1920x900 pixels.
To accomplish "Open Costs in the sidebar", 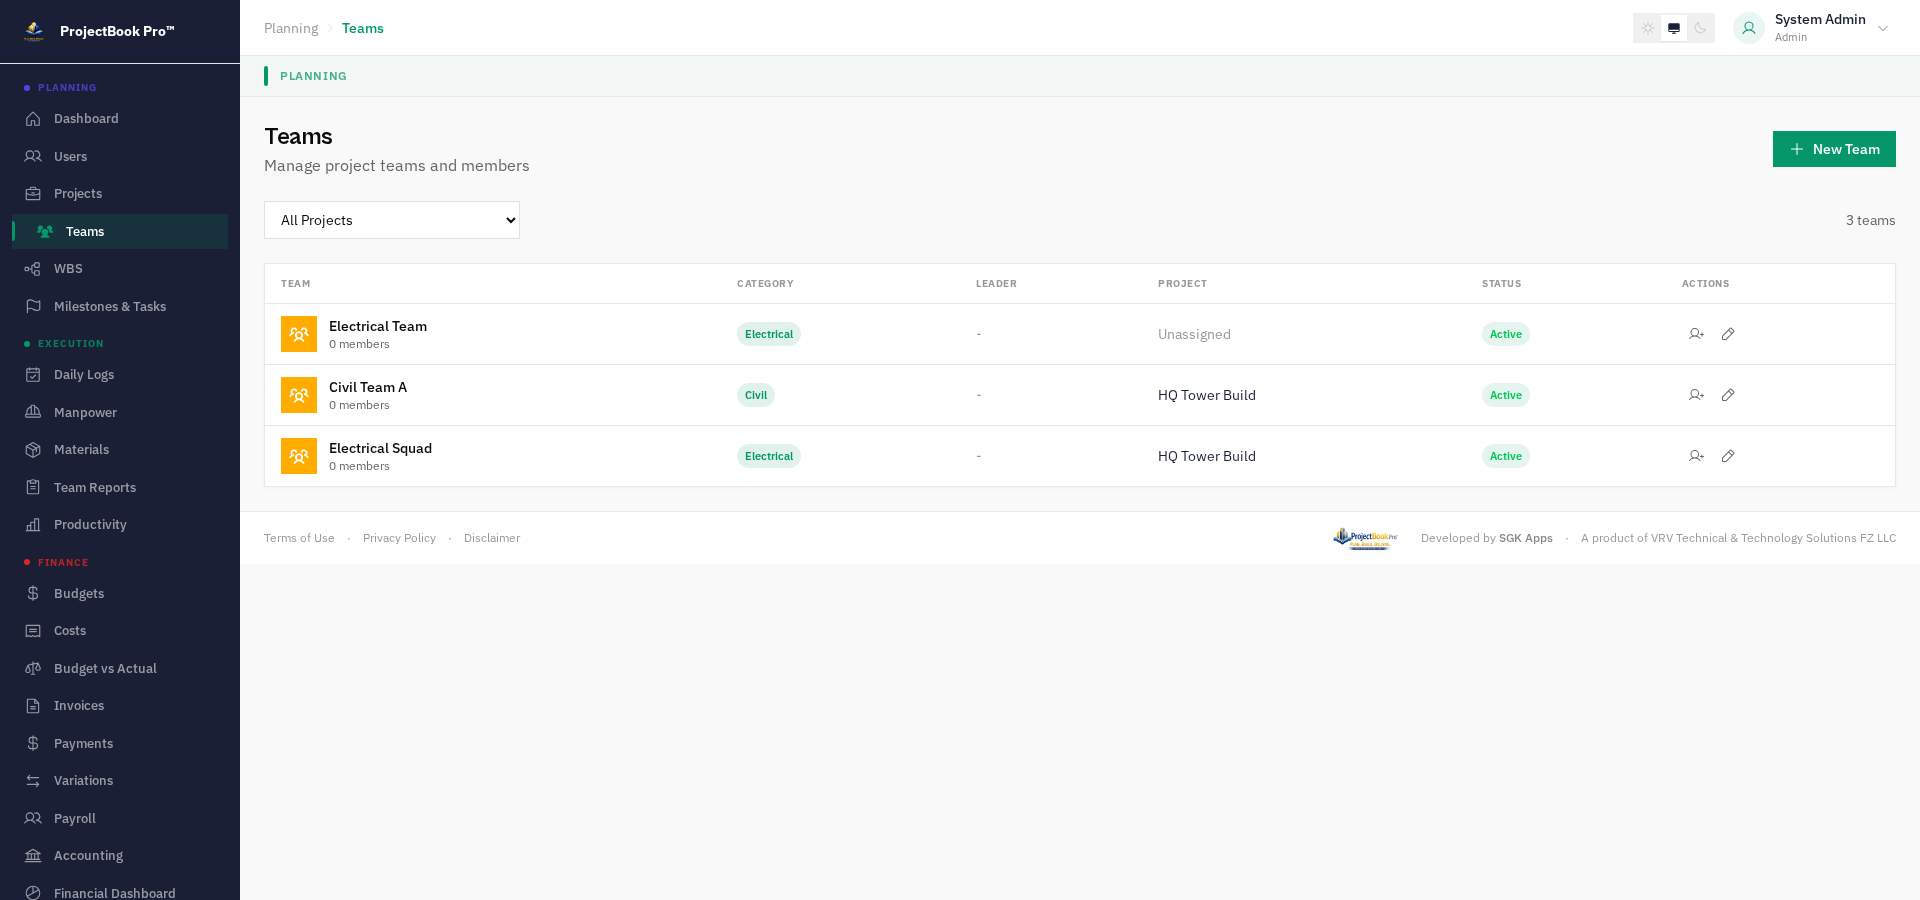I will click(120, 631).
